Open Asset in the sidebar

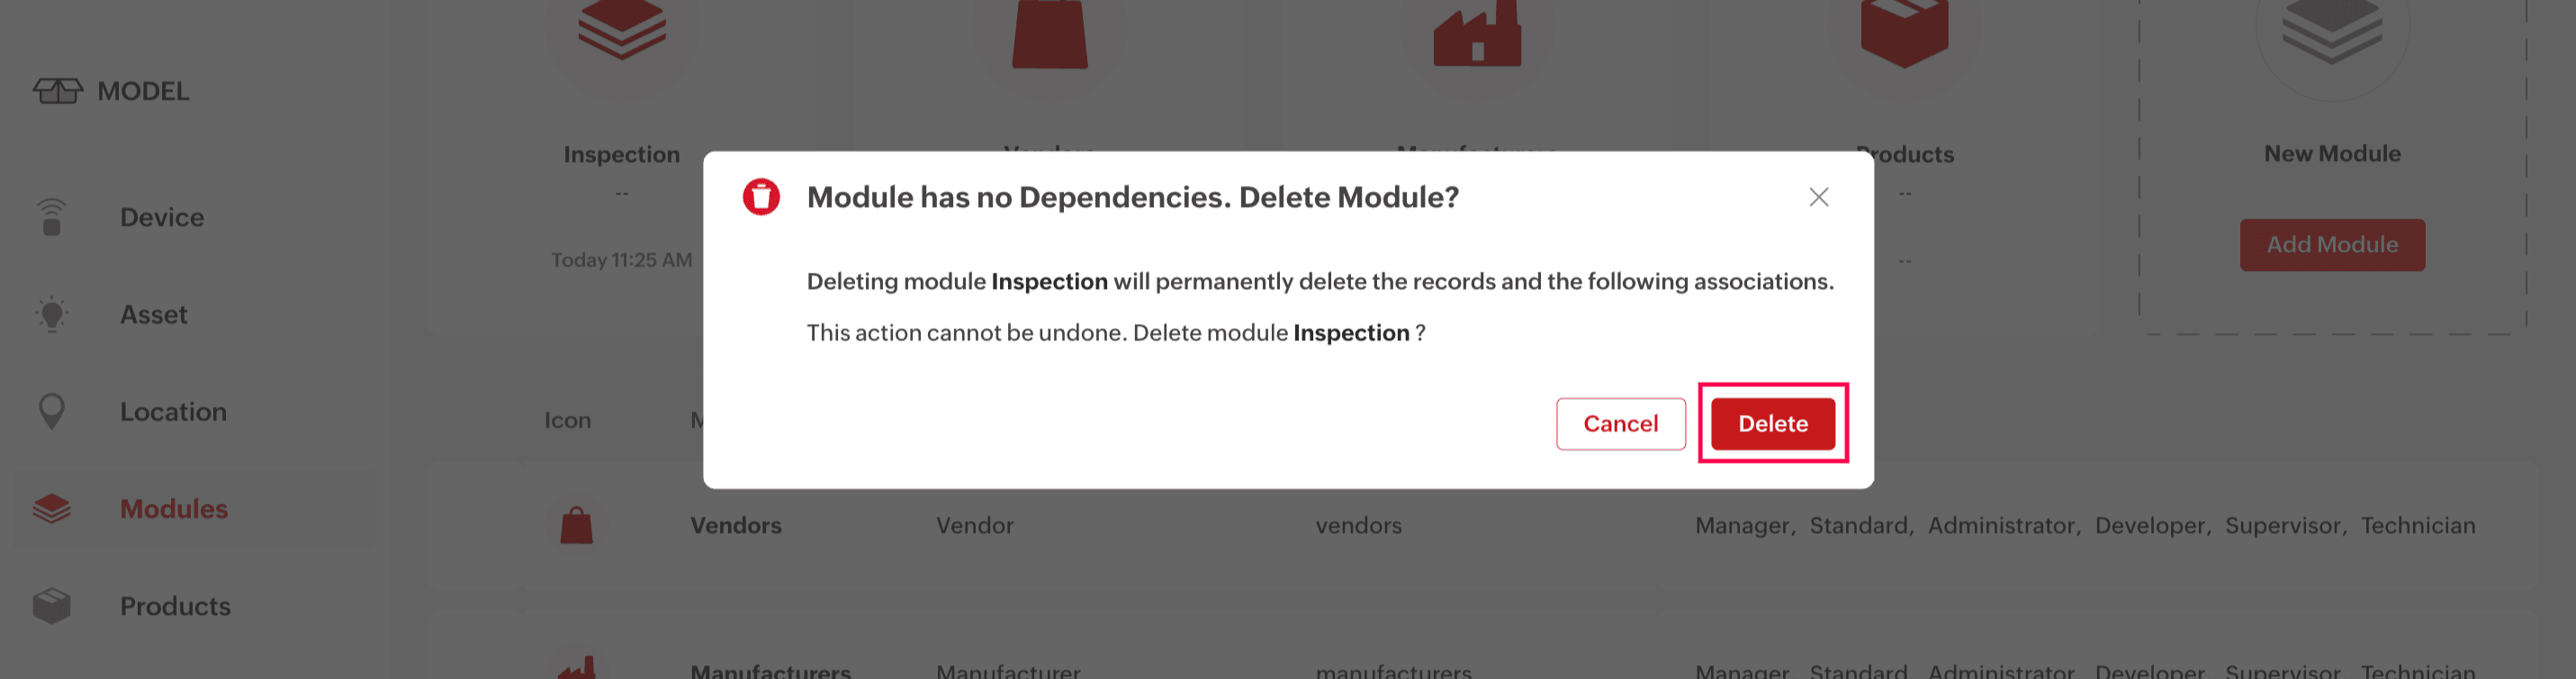[x=153, y=314]
